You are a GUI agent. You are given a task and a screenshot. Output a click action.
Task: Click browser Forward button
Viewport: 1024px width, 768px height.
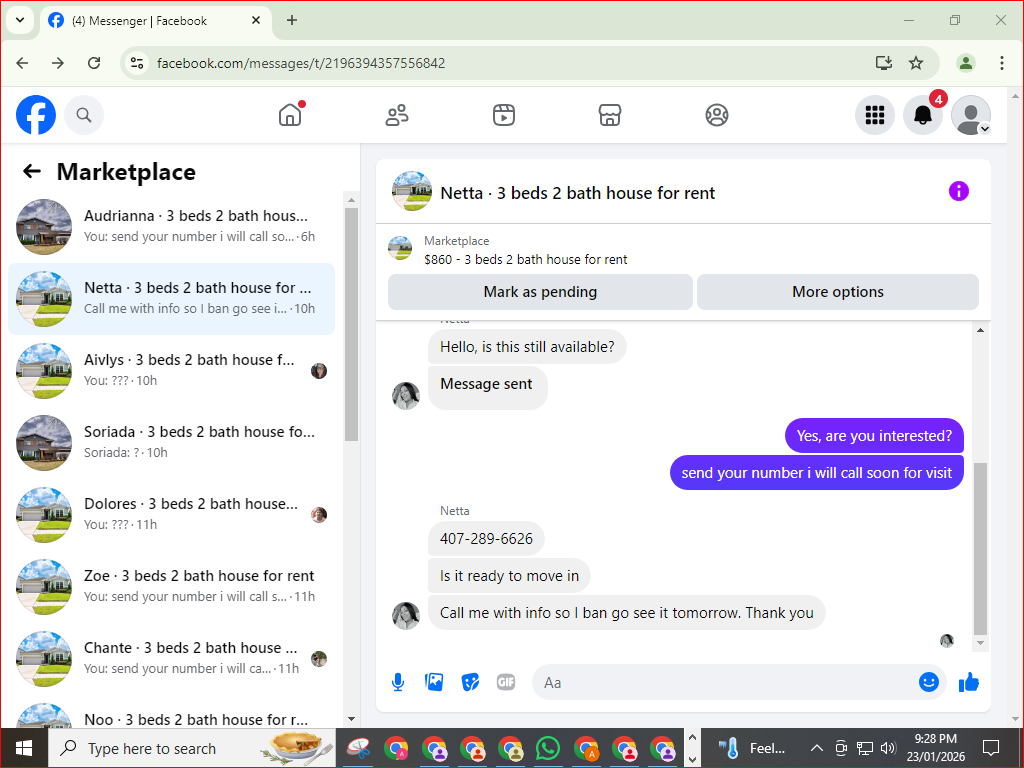point(58,63)
